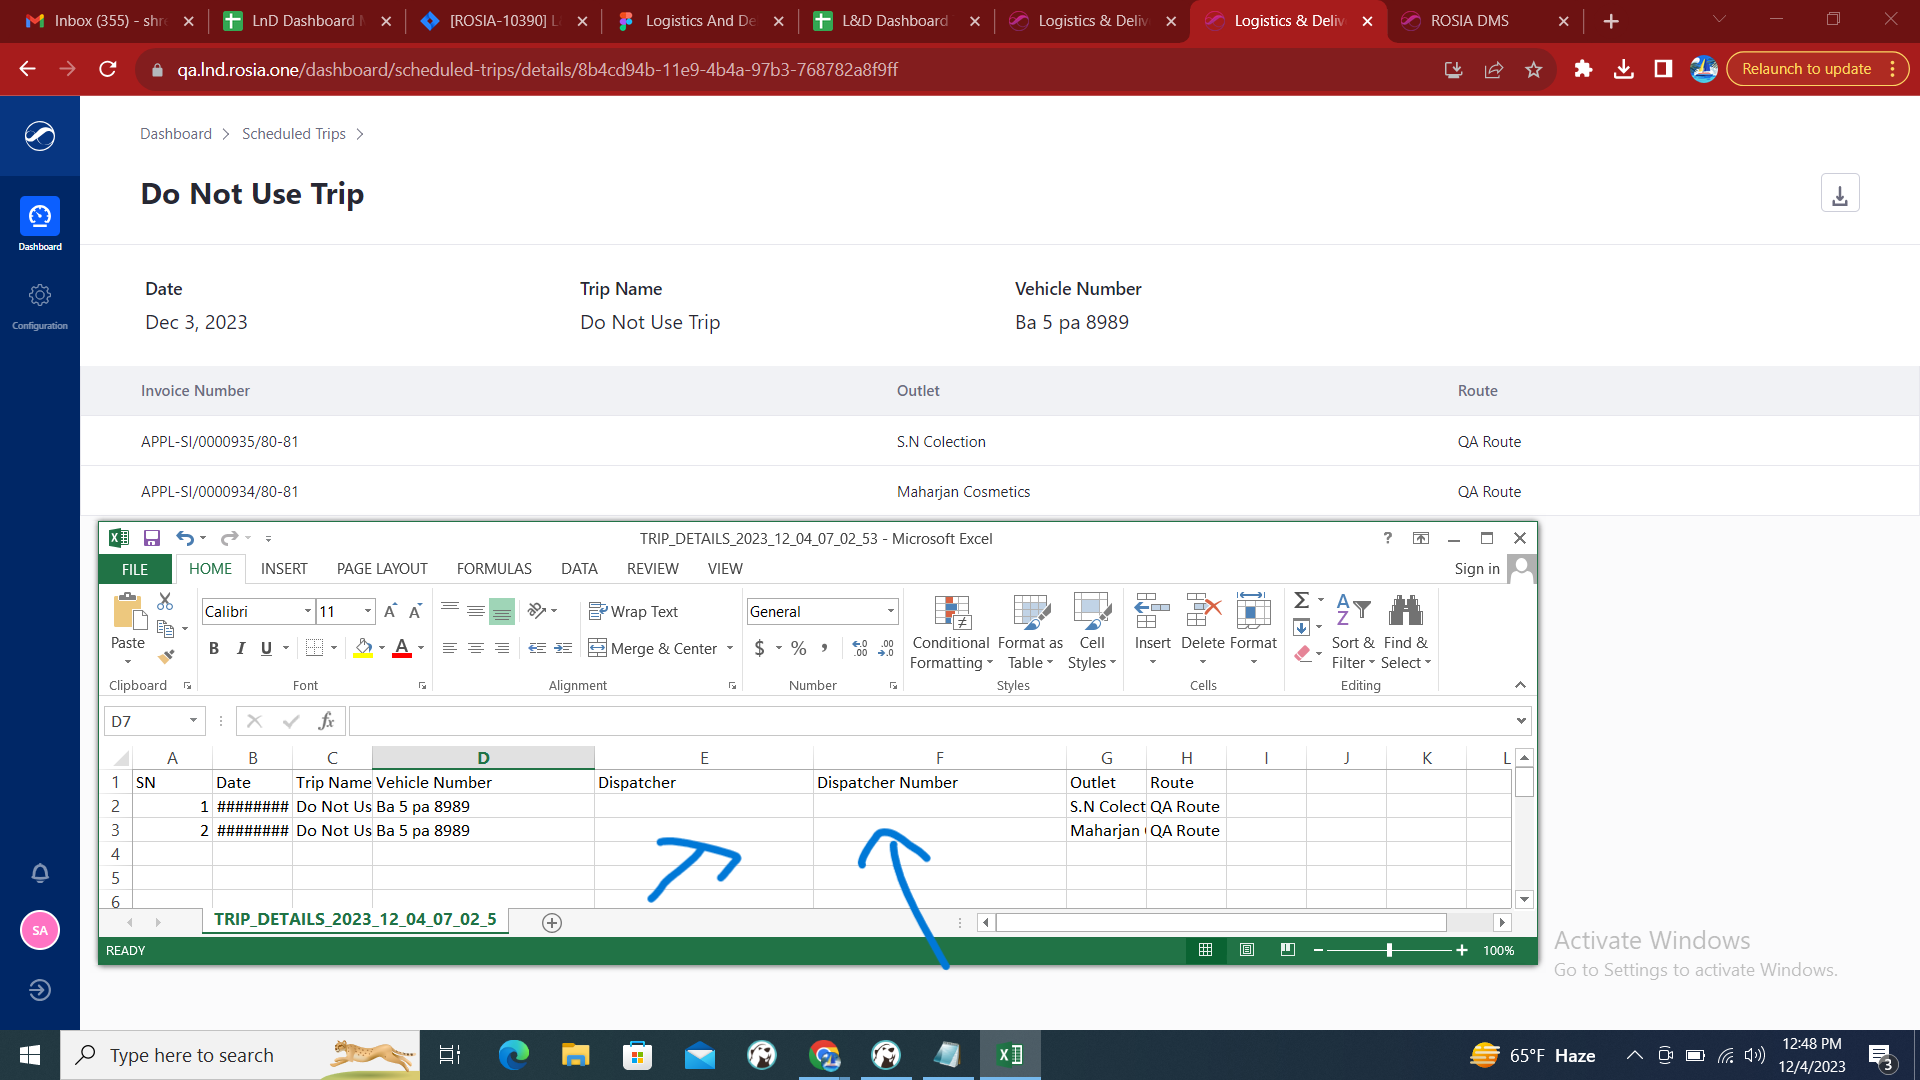Open the notifications bell in sidebar
This screenshot has width=1920, height=1080.
pyautogui.click(x=40, y=873)
